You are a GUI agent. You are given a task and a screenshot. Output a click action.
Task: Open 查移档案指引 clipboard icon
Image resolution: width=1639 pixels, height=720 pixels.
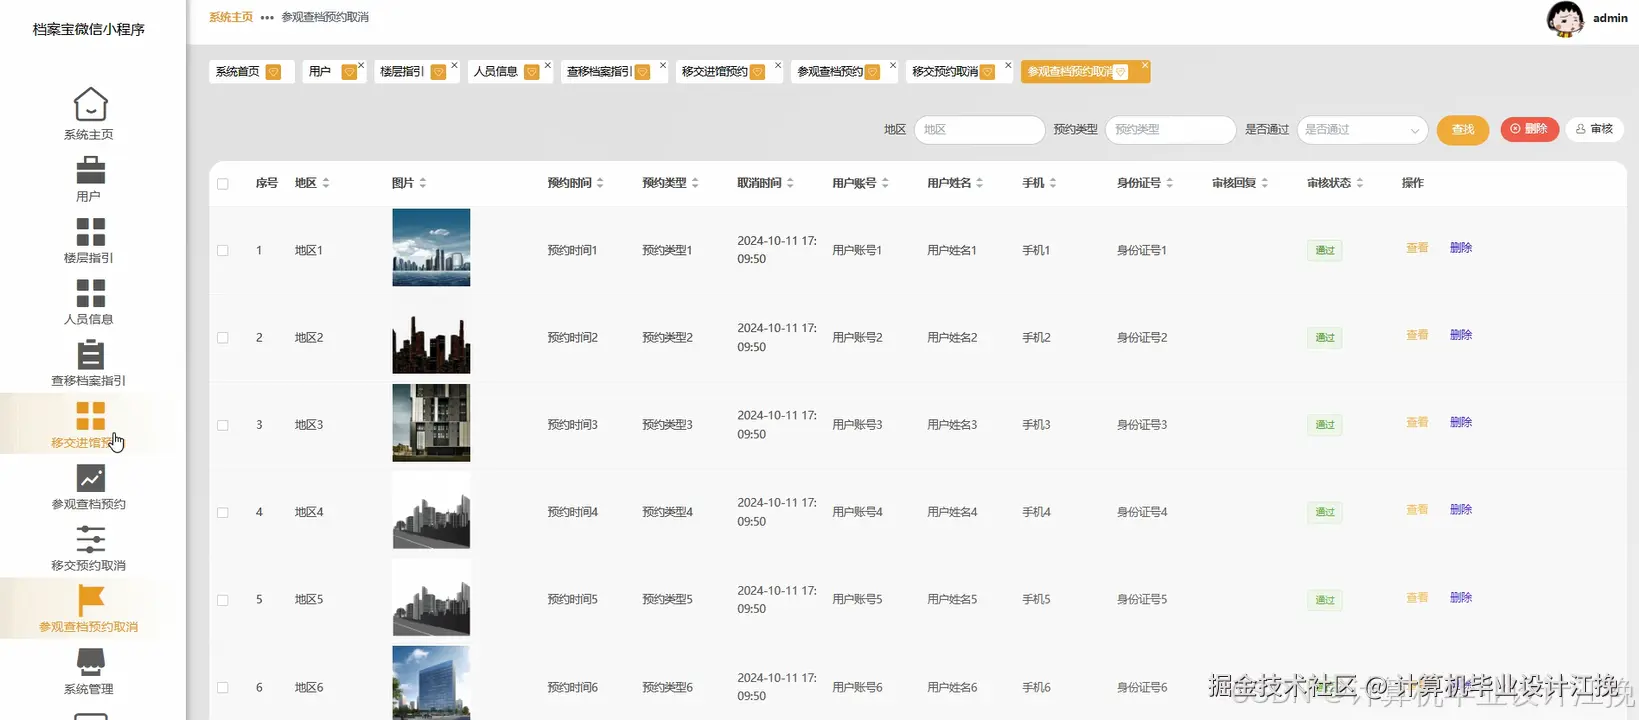tap(90, 354)
